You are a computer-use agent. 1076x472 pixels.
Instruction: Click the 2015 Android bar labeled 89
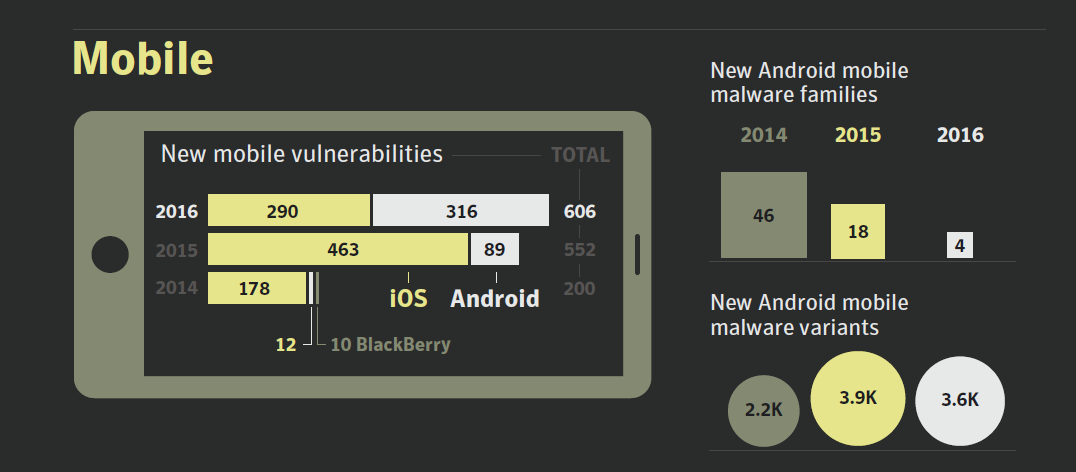(x=495, y=249)
